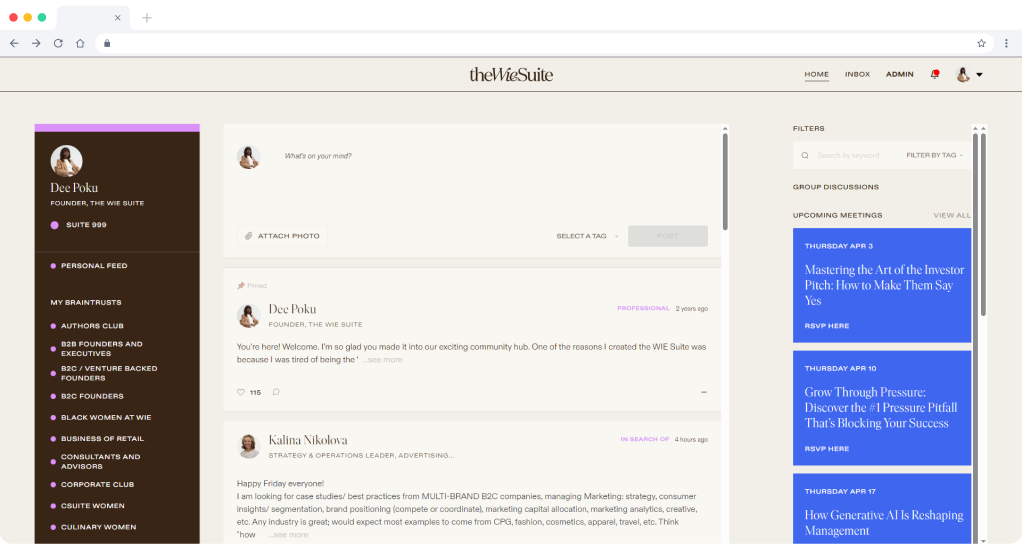Open PERSONAL FEED

(x=89, y=266)
